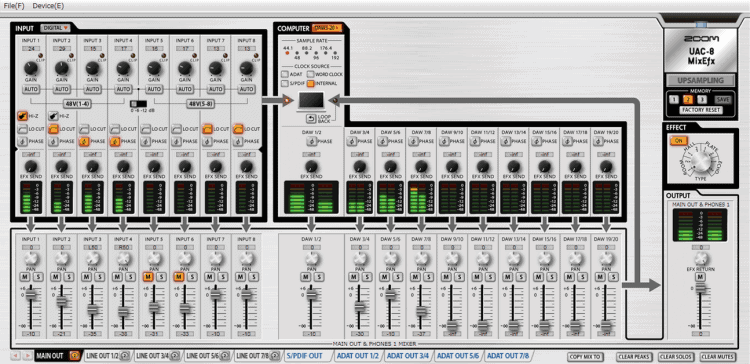
Task: Click the Line Out 1/2 link icon
Action: [125, 356]
